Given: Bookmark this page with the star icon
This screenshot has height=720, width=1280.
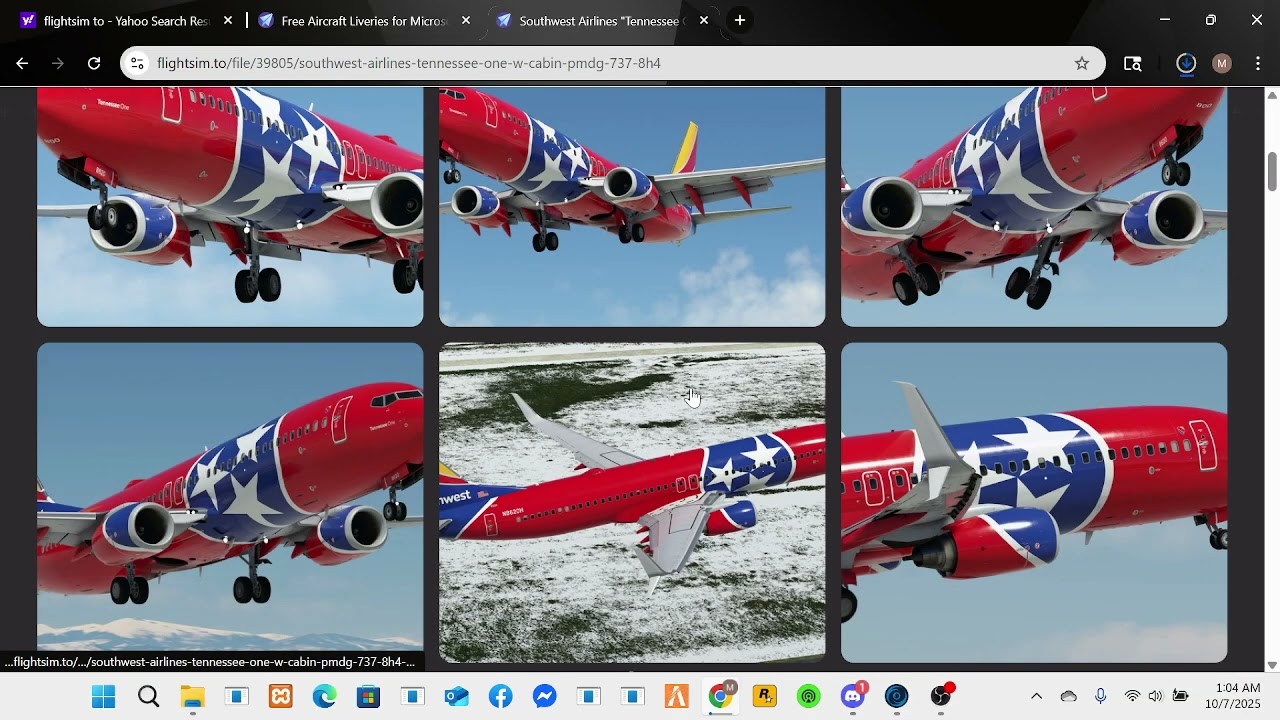Looking at the screenshot, I should point(1082,63).
